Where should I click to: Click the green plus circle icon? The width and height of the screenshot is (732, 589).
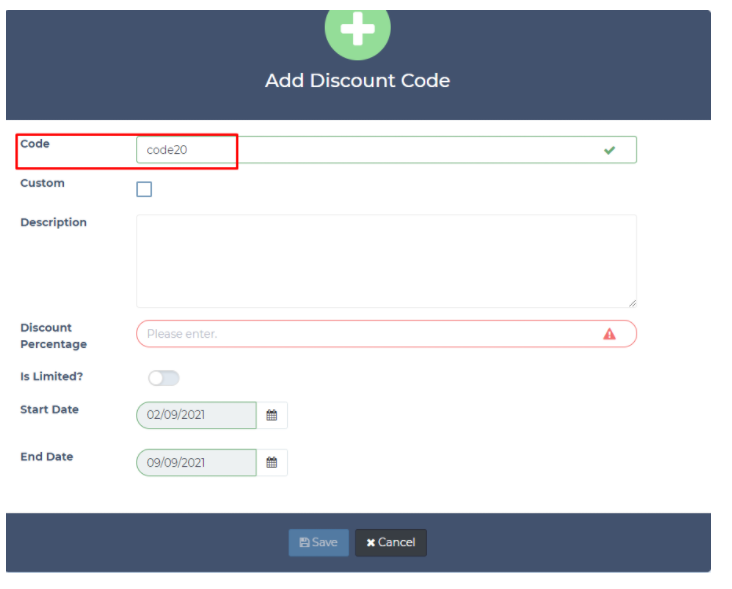357,30
